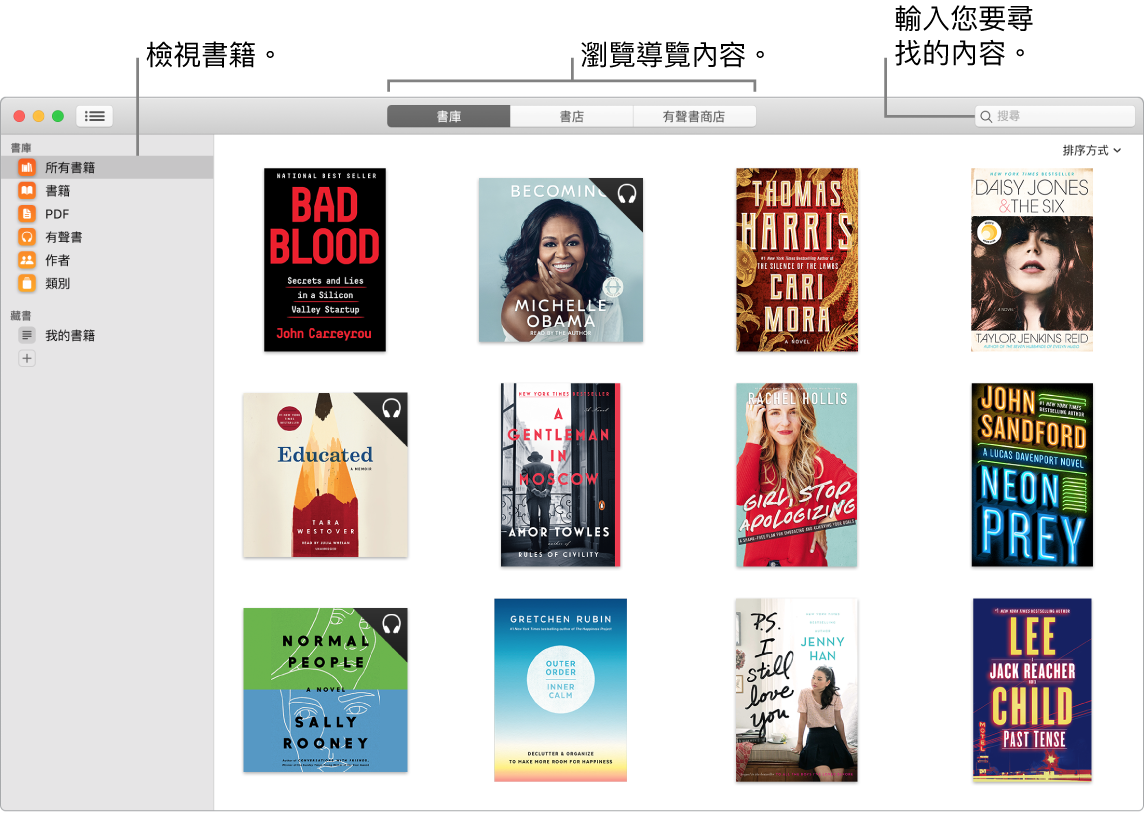The image size is (1144, 814).
Task: Click the 有聲書 headphone icon in sidebar
Action: (x=27, y=237)
